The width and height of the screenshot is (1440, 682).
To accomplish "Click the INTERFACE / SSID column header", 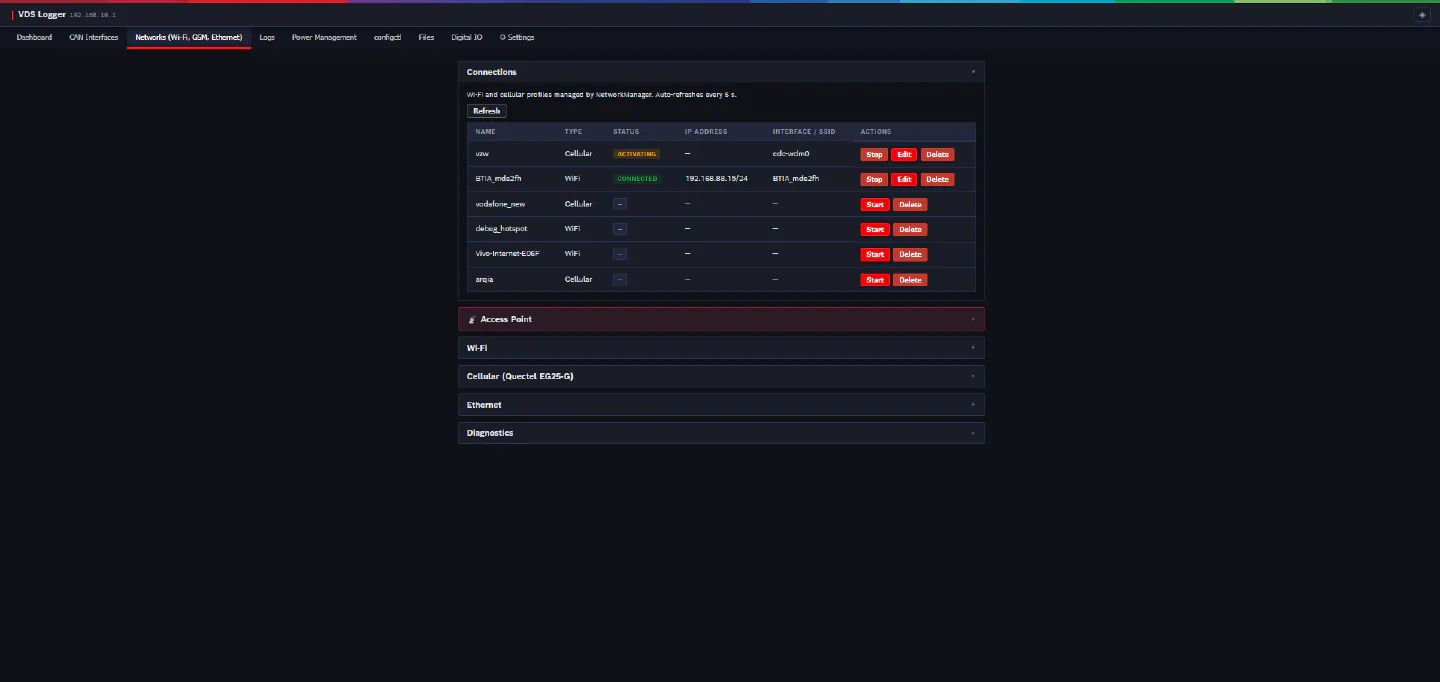I will [x=804, y=132].
